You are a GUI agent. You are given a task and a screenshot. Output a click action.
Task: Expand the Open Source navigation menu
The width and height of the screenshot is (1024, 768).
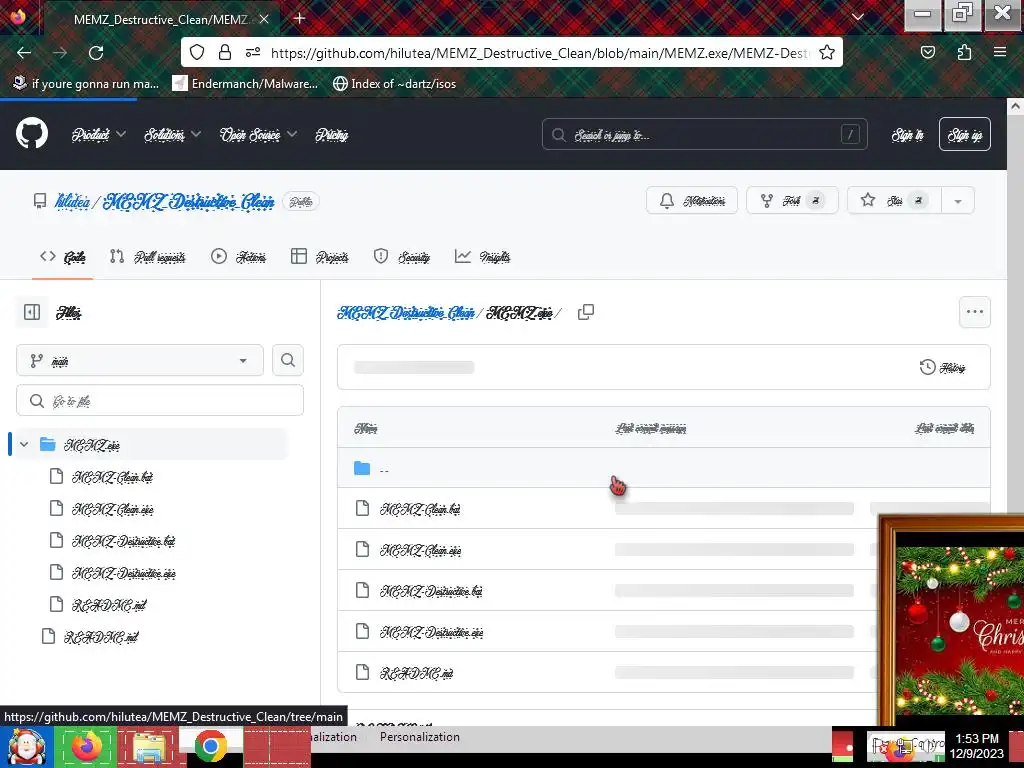coord(259,135)
